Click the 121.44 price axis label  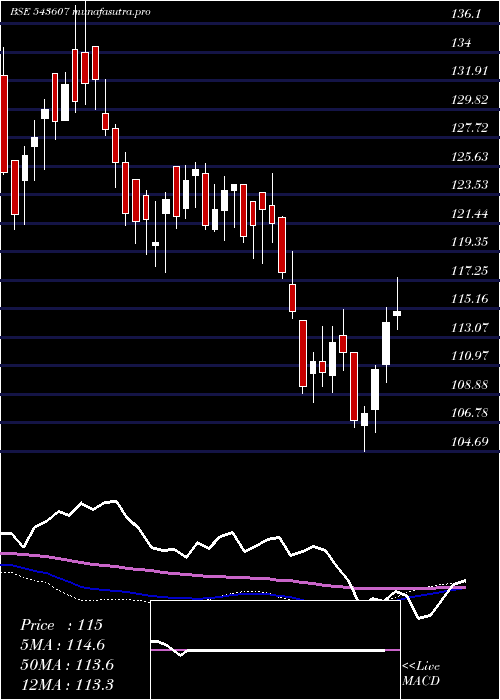click(470, 213)
